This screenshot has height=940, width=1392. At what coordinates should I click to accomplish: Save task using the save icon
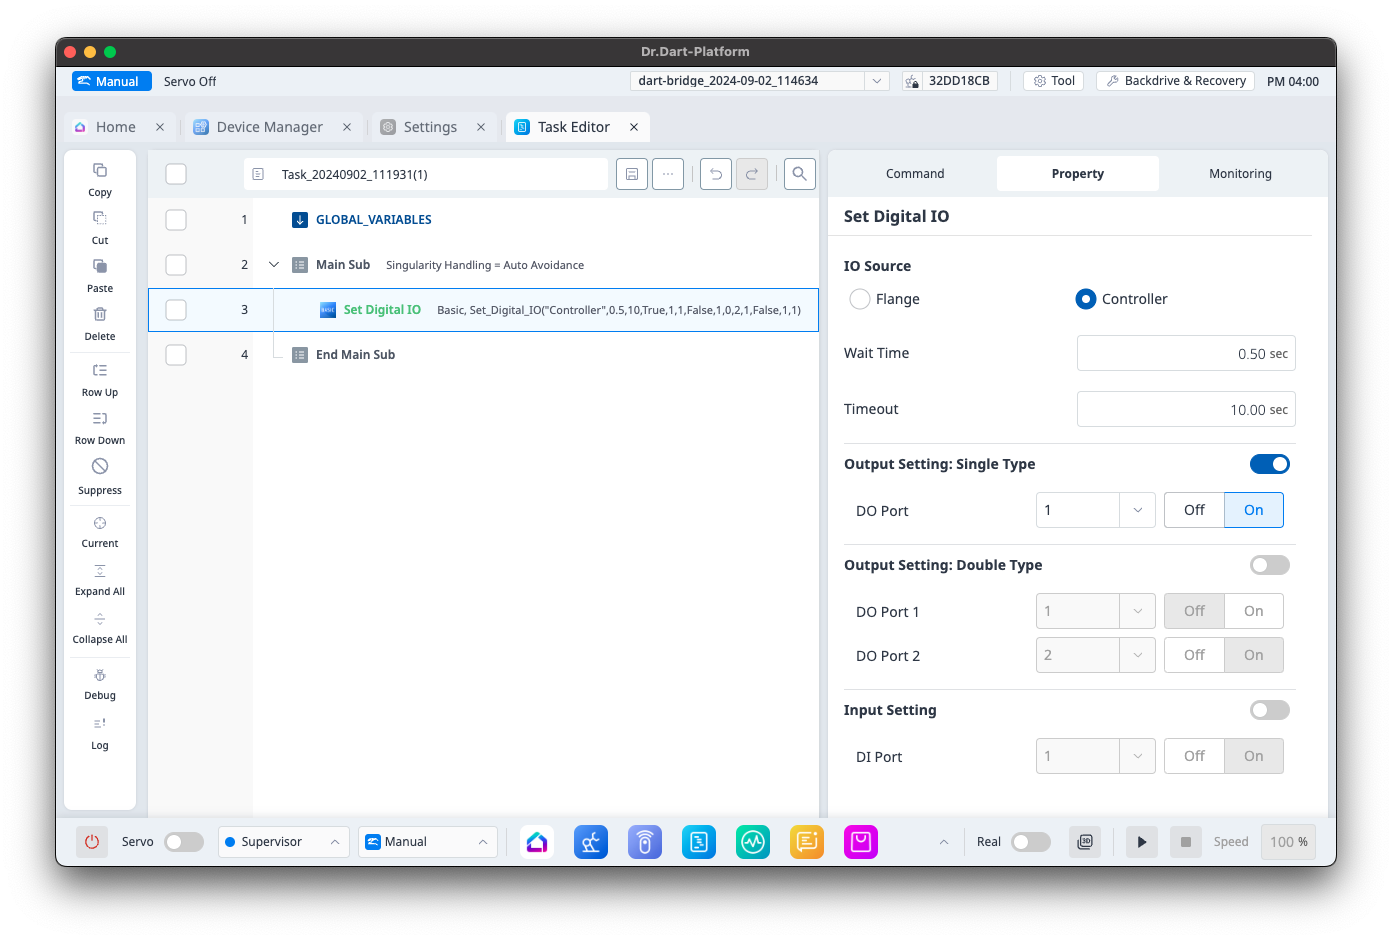coord(632,174)
